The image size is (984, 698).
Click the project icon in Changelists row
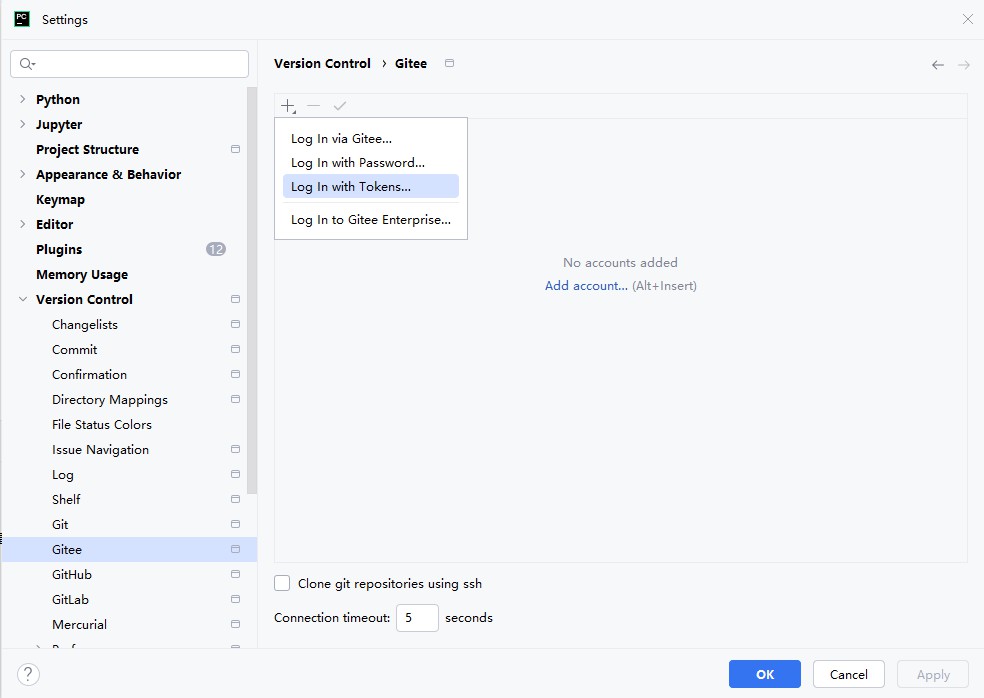pyautogui.click(x=235, y=325)
